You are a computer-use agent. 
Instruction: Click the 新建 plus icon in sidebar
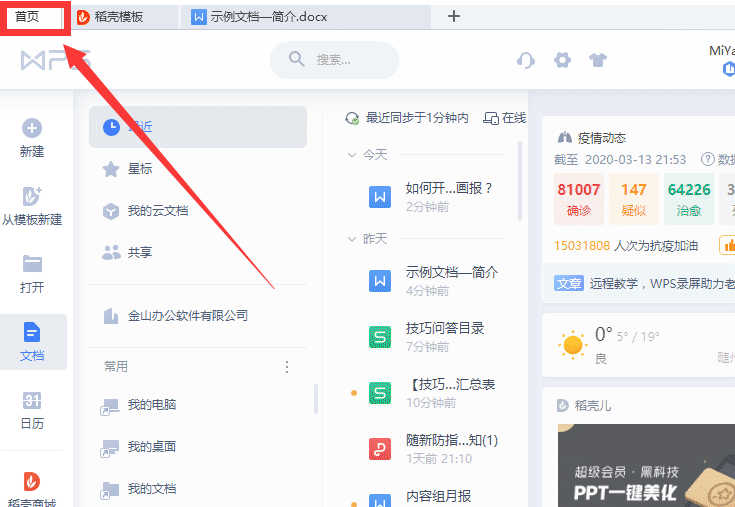(32, 128)
